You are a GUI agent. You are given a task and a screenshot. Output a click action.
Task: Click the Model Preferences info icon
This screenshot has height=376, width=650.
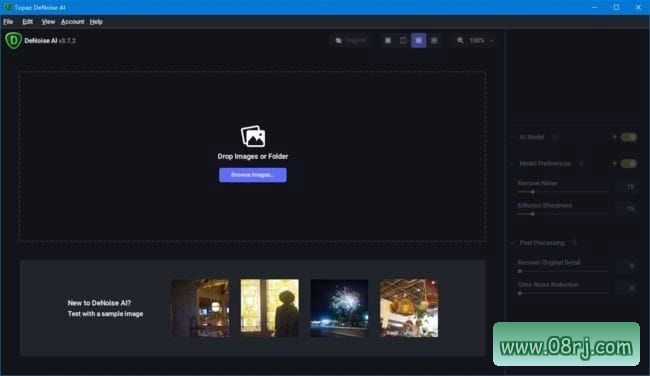coord(581,164)
